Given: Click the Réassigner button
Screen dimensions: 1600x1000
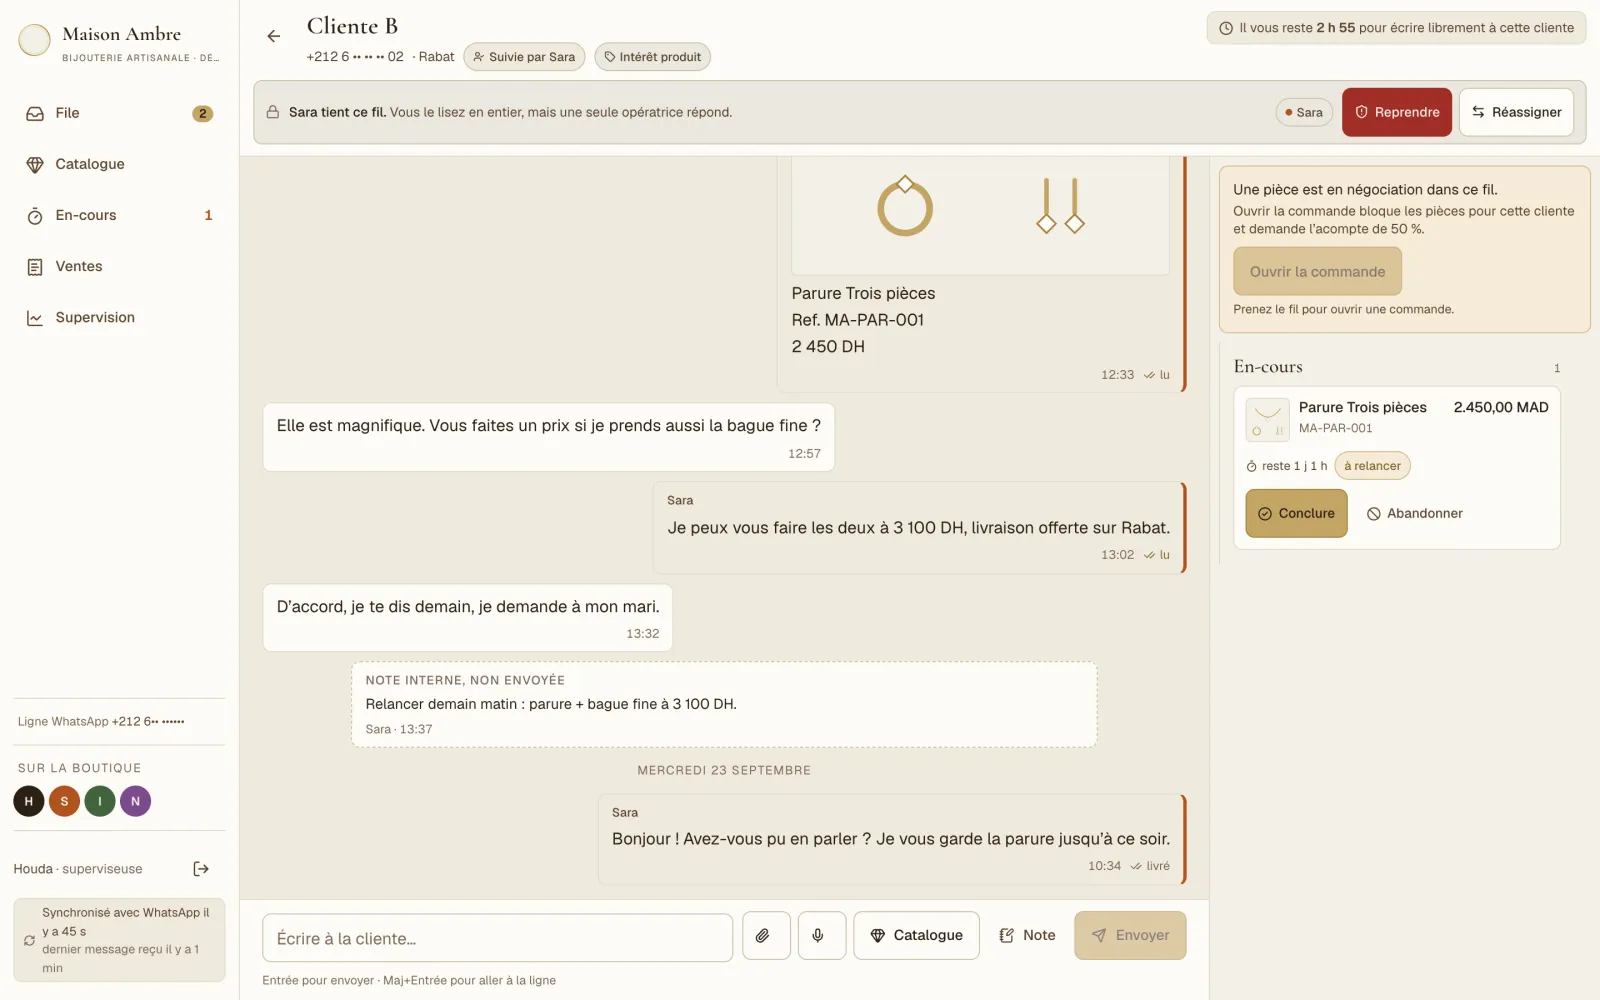Looking at the screenshot, I should (x=1516, y=112).
